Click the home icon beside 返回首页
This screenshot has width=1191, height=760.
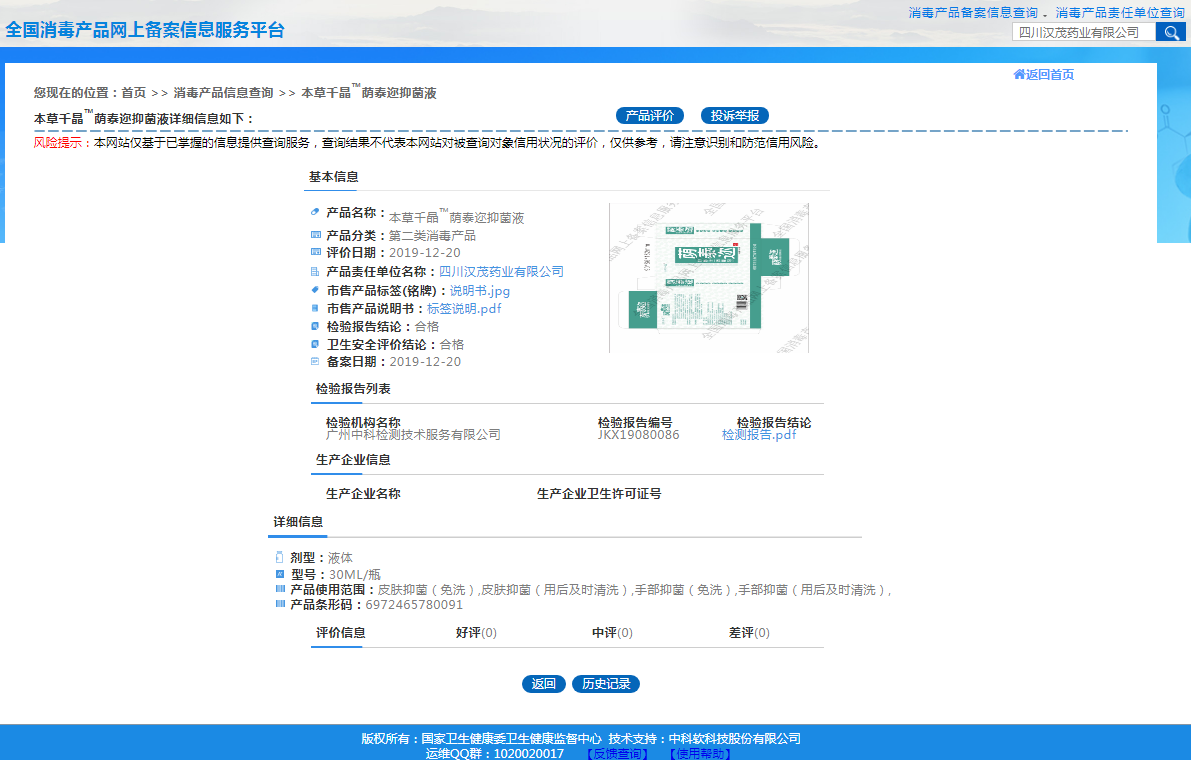pyautogui.click(x=1019, y=74)
